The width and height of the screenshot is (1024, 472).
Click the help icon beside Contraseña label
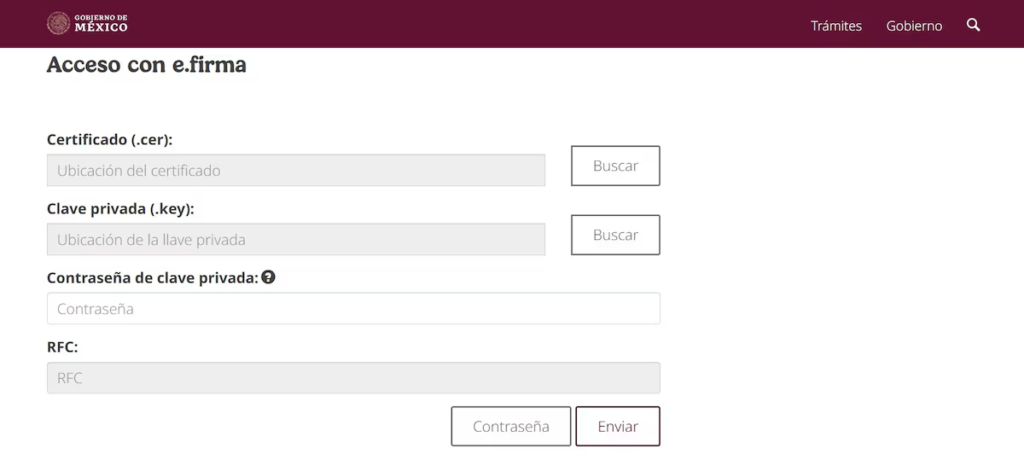click(268, 277)
